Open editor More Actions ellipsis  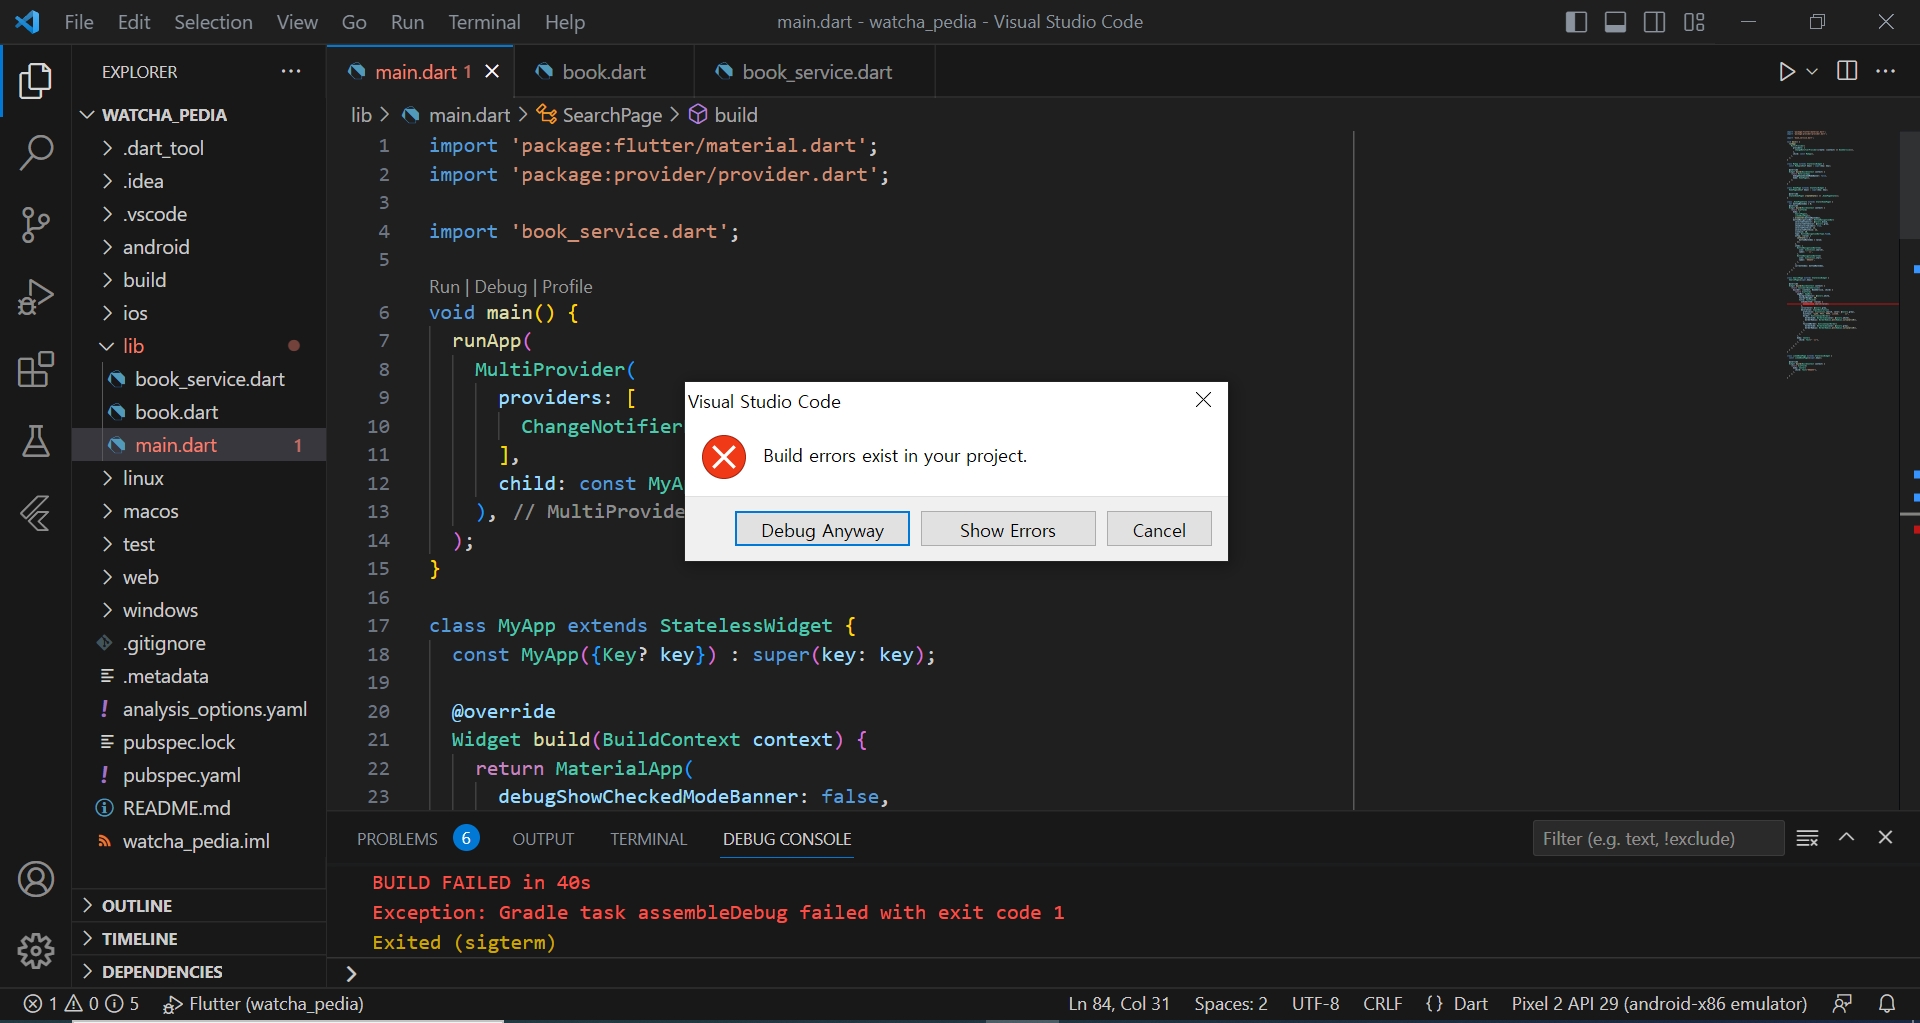[1886, 71]
